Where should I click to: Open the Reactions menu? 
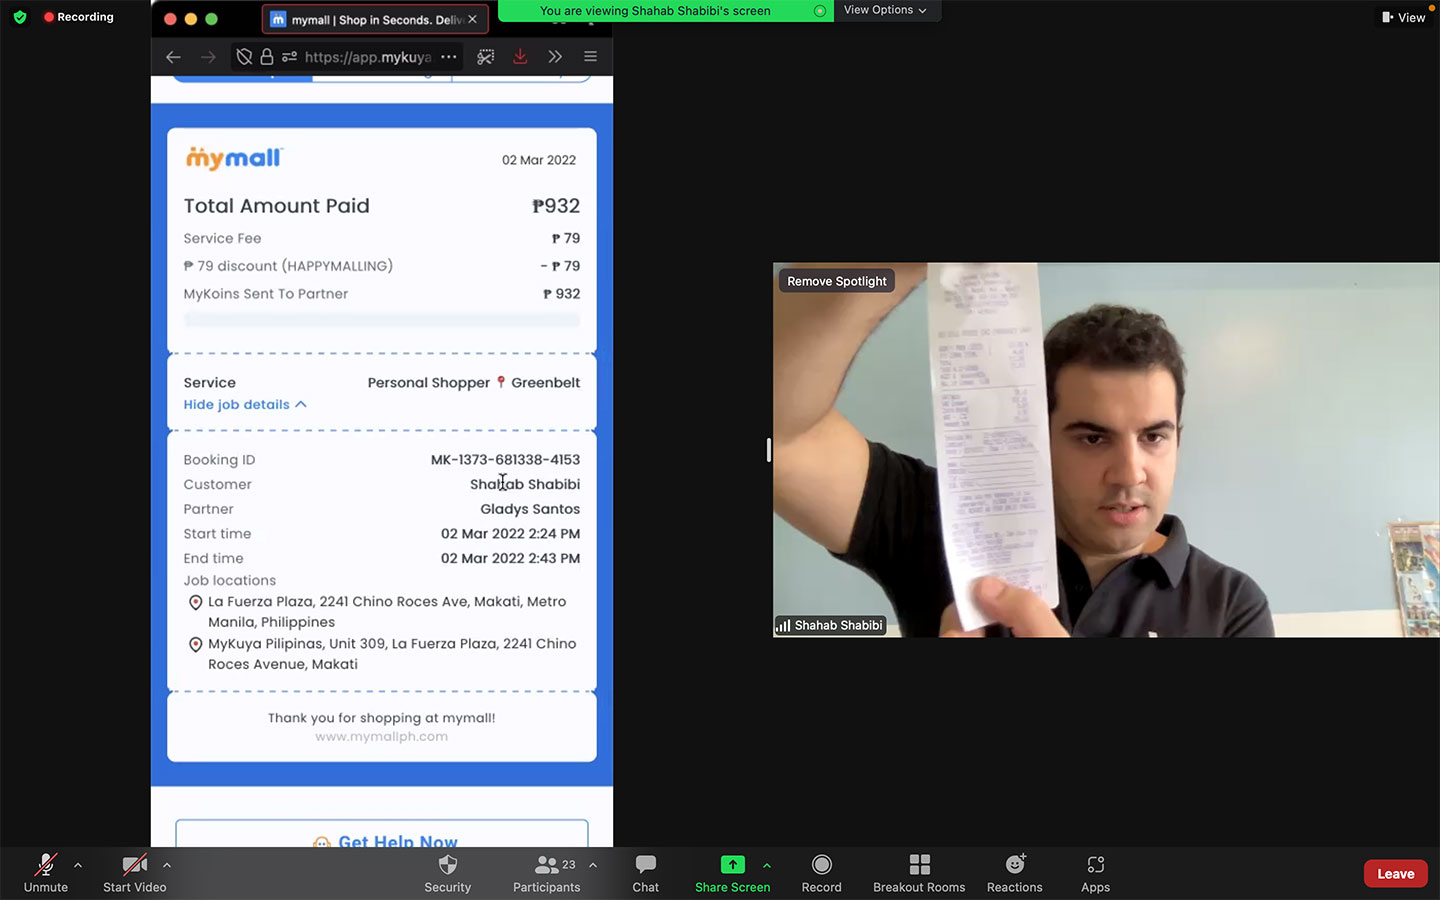pos(1014,872)
